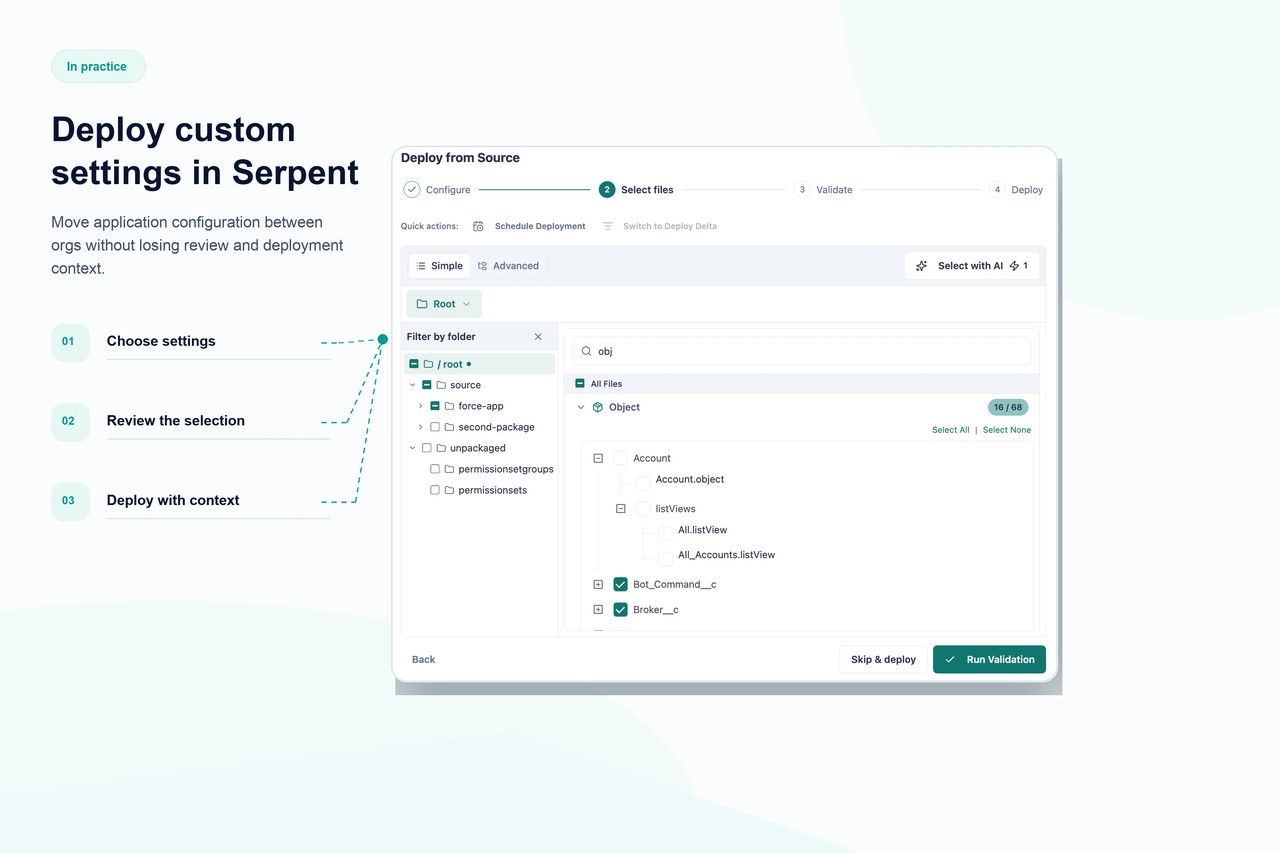Check the second-package folder checkbox
The image size is (1280, 853).
coord(435,427)
